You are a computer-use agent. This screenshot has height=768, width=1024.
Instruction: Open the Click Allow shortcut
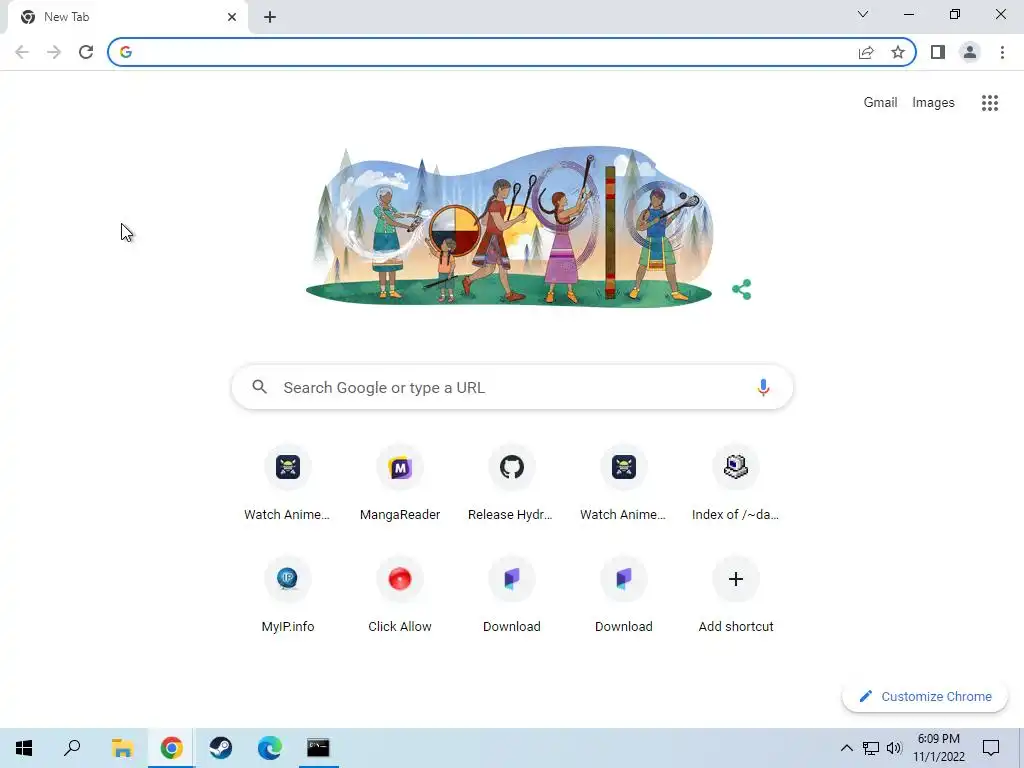(400, 595)
